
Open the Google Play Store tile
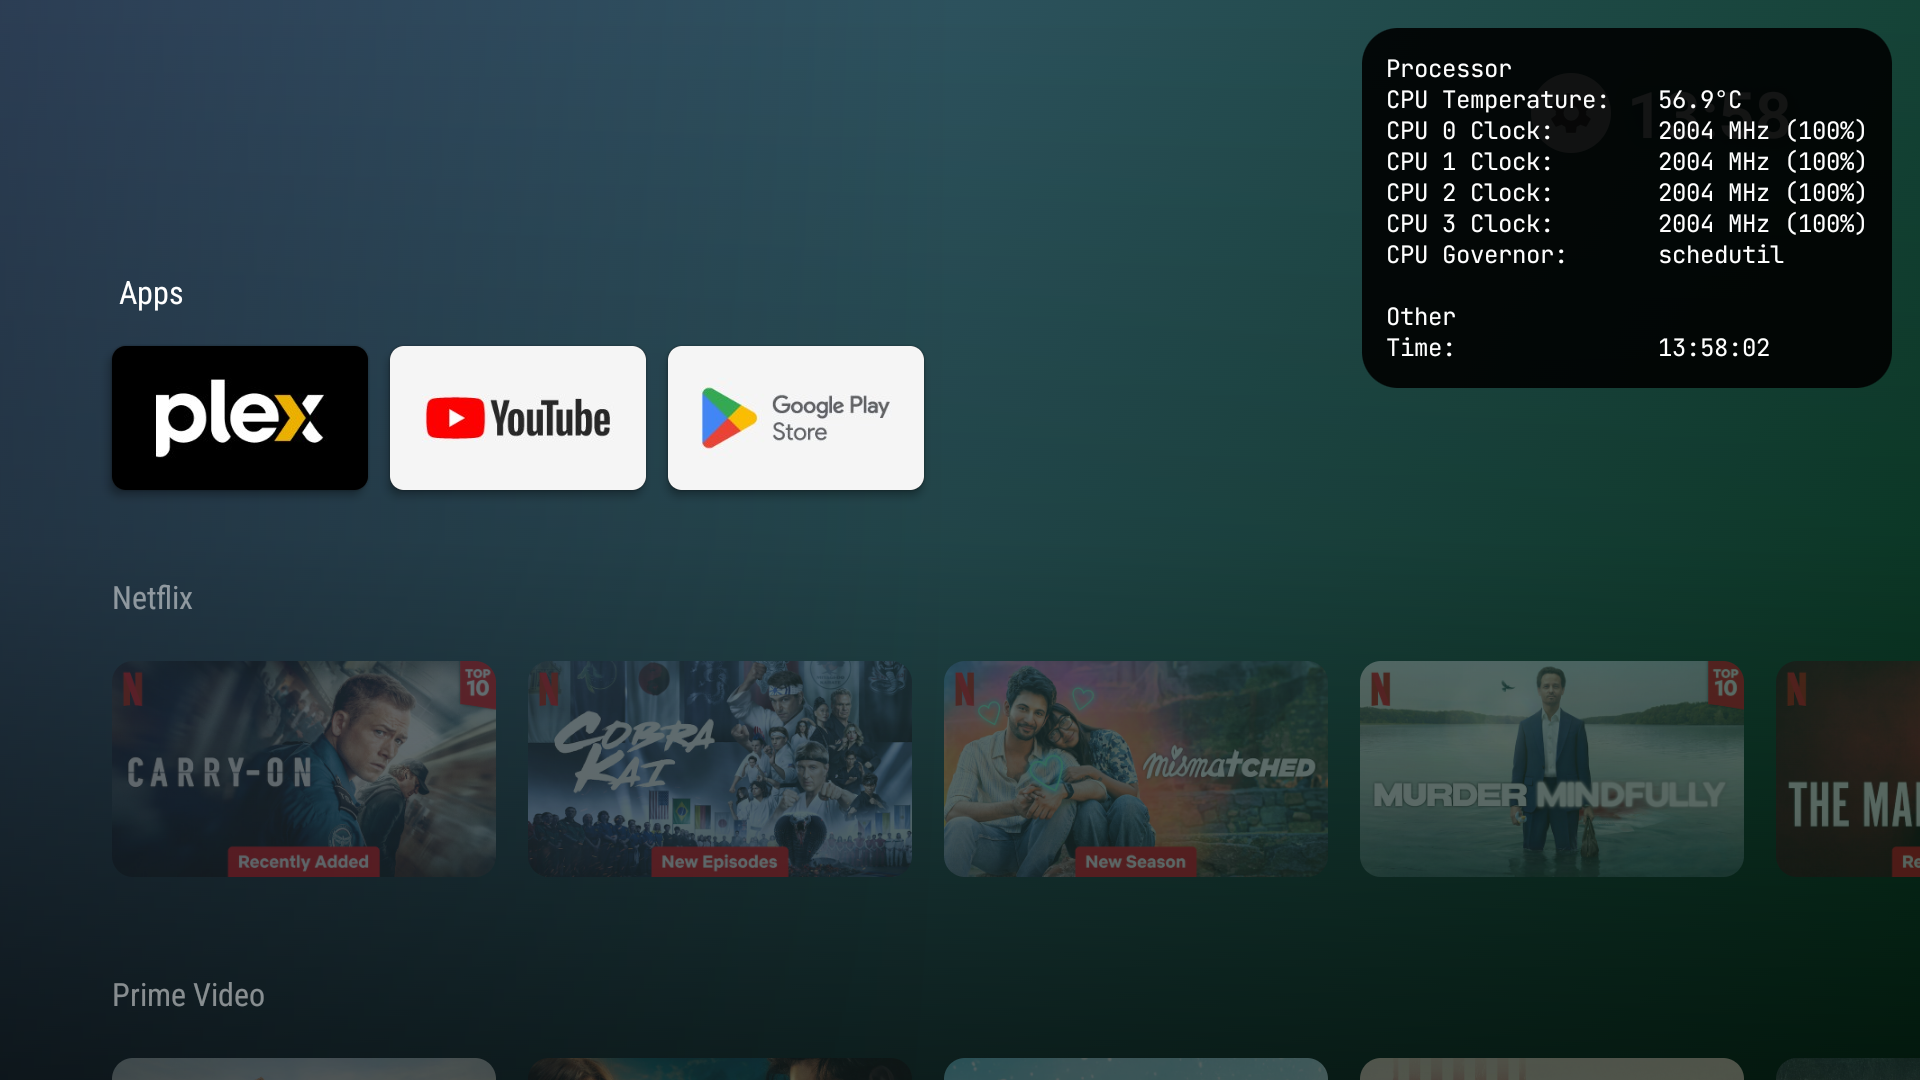pos(796,418)
